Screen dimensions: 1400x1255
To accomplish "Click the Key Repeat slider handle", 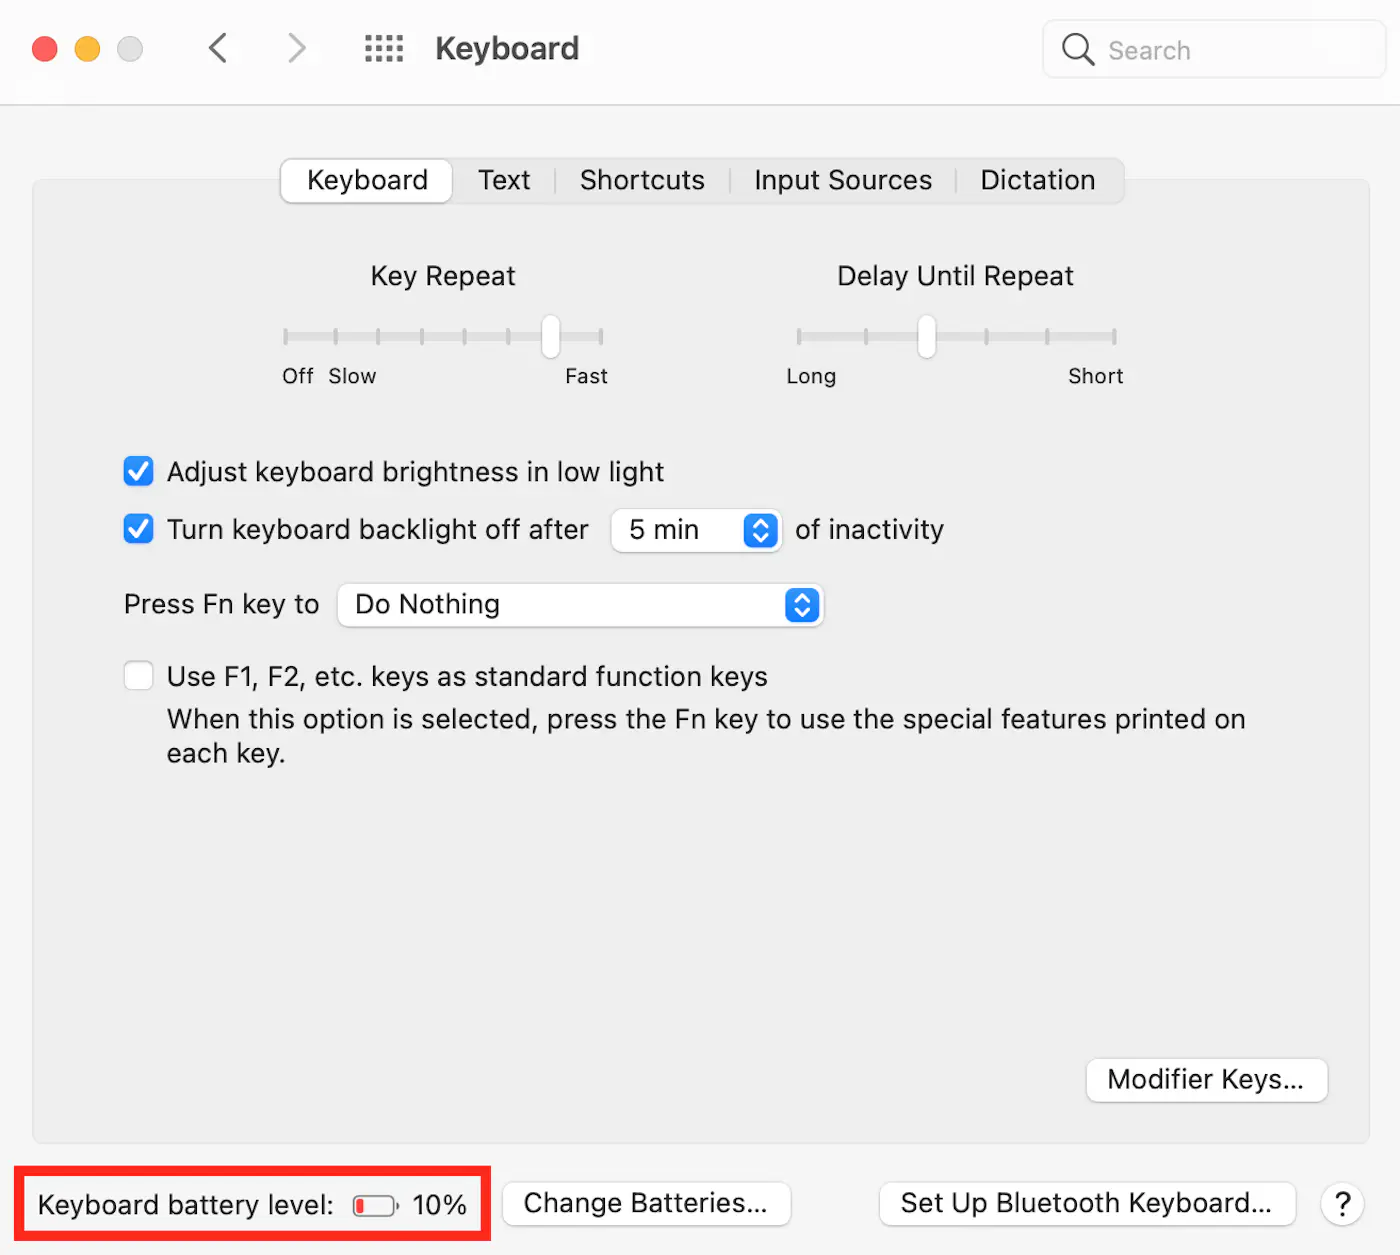I will click(549, 338).
